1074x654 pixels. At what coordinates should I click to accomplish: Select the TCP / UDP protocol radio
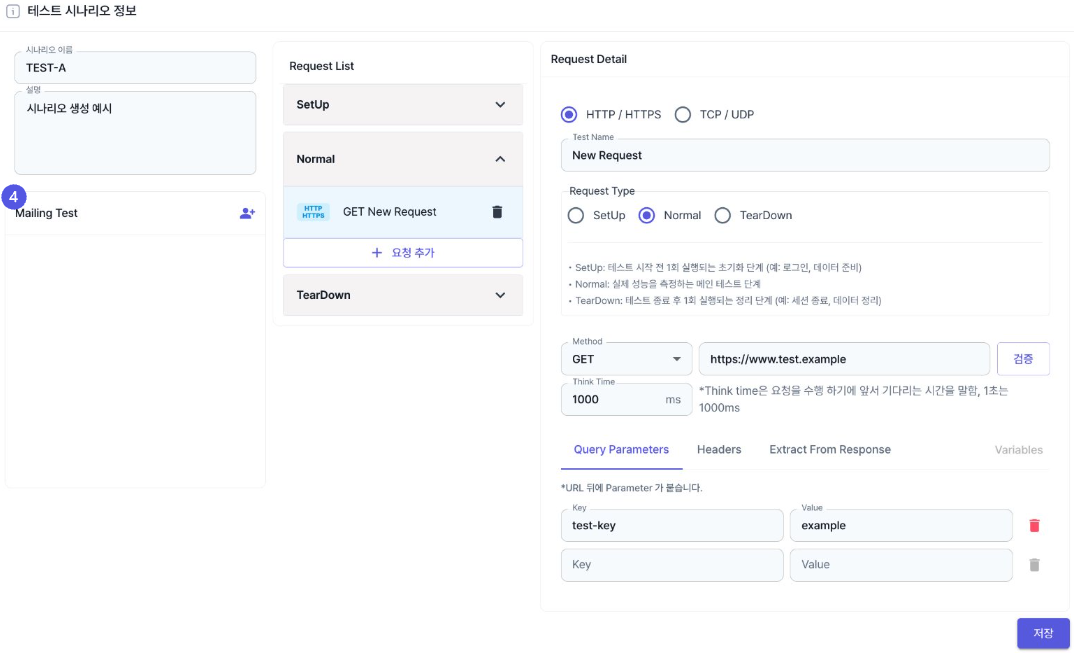(x=683, y=115)
